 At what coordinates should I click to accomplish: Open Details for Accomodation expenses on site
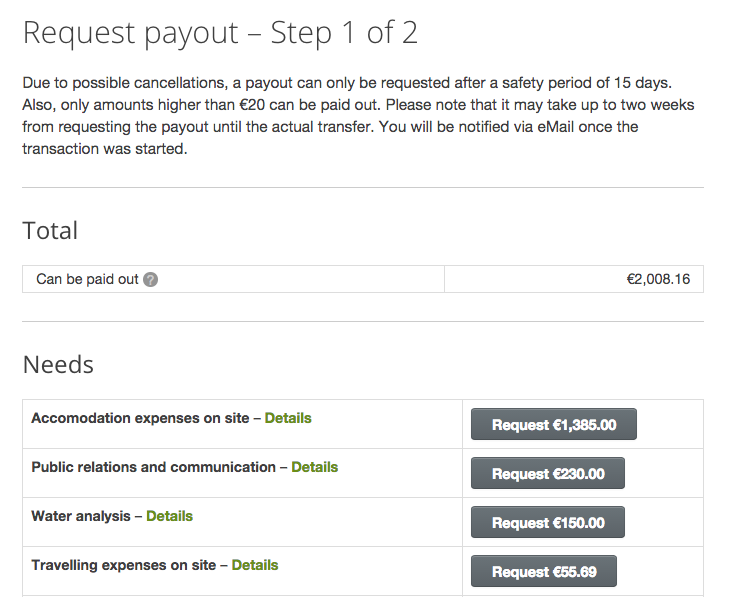(288, 418)
